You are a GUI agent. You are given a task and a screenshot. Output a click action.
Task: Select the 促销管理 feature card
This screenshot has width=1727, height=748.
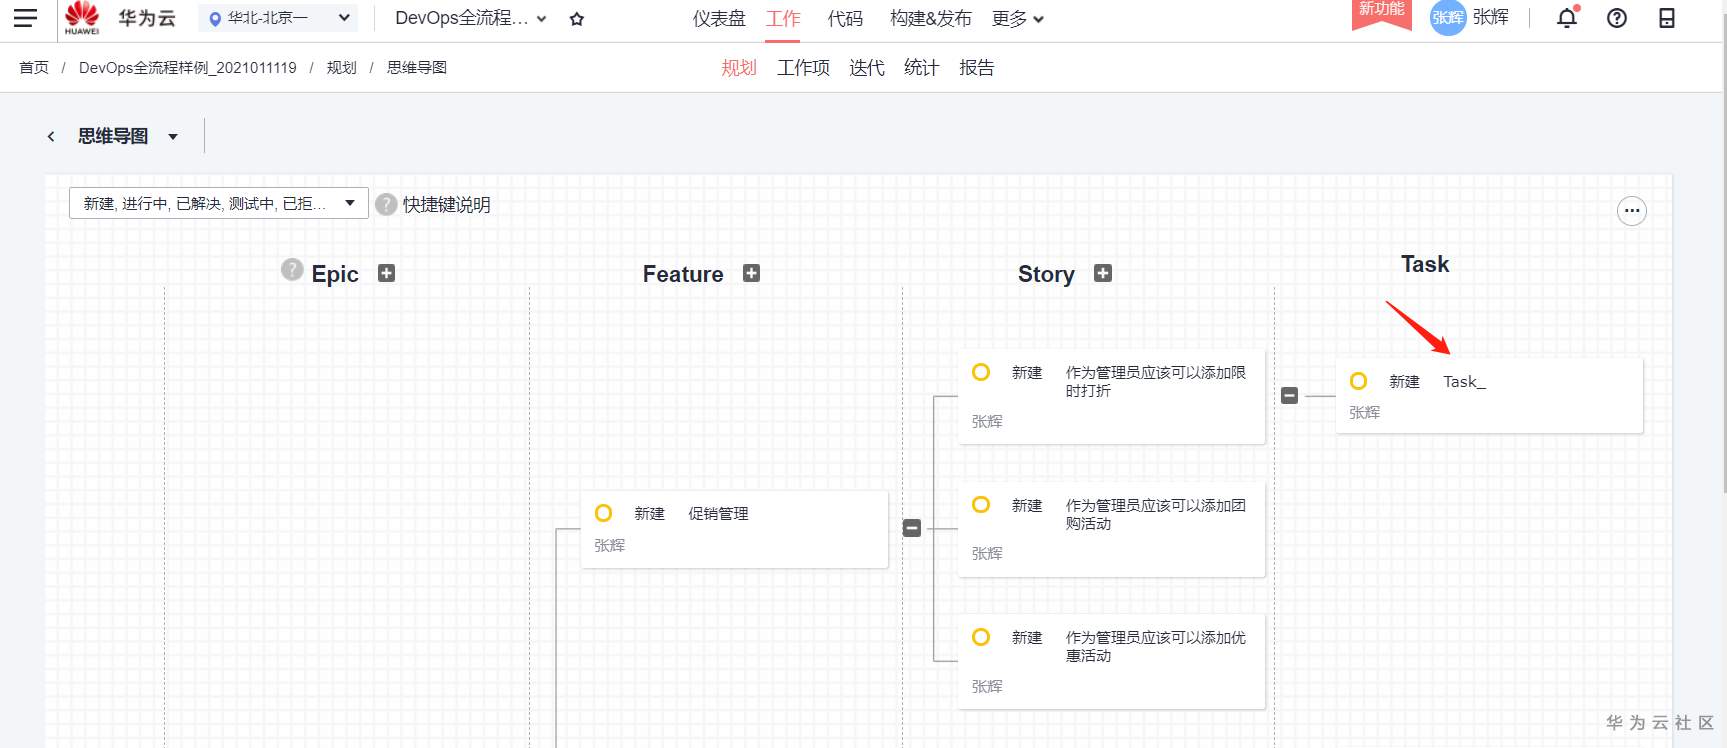(x=735, y=529)
